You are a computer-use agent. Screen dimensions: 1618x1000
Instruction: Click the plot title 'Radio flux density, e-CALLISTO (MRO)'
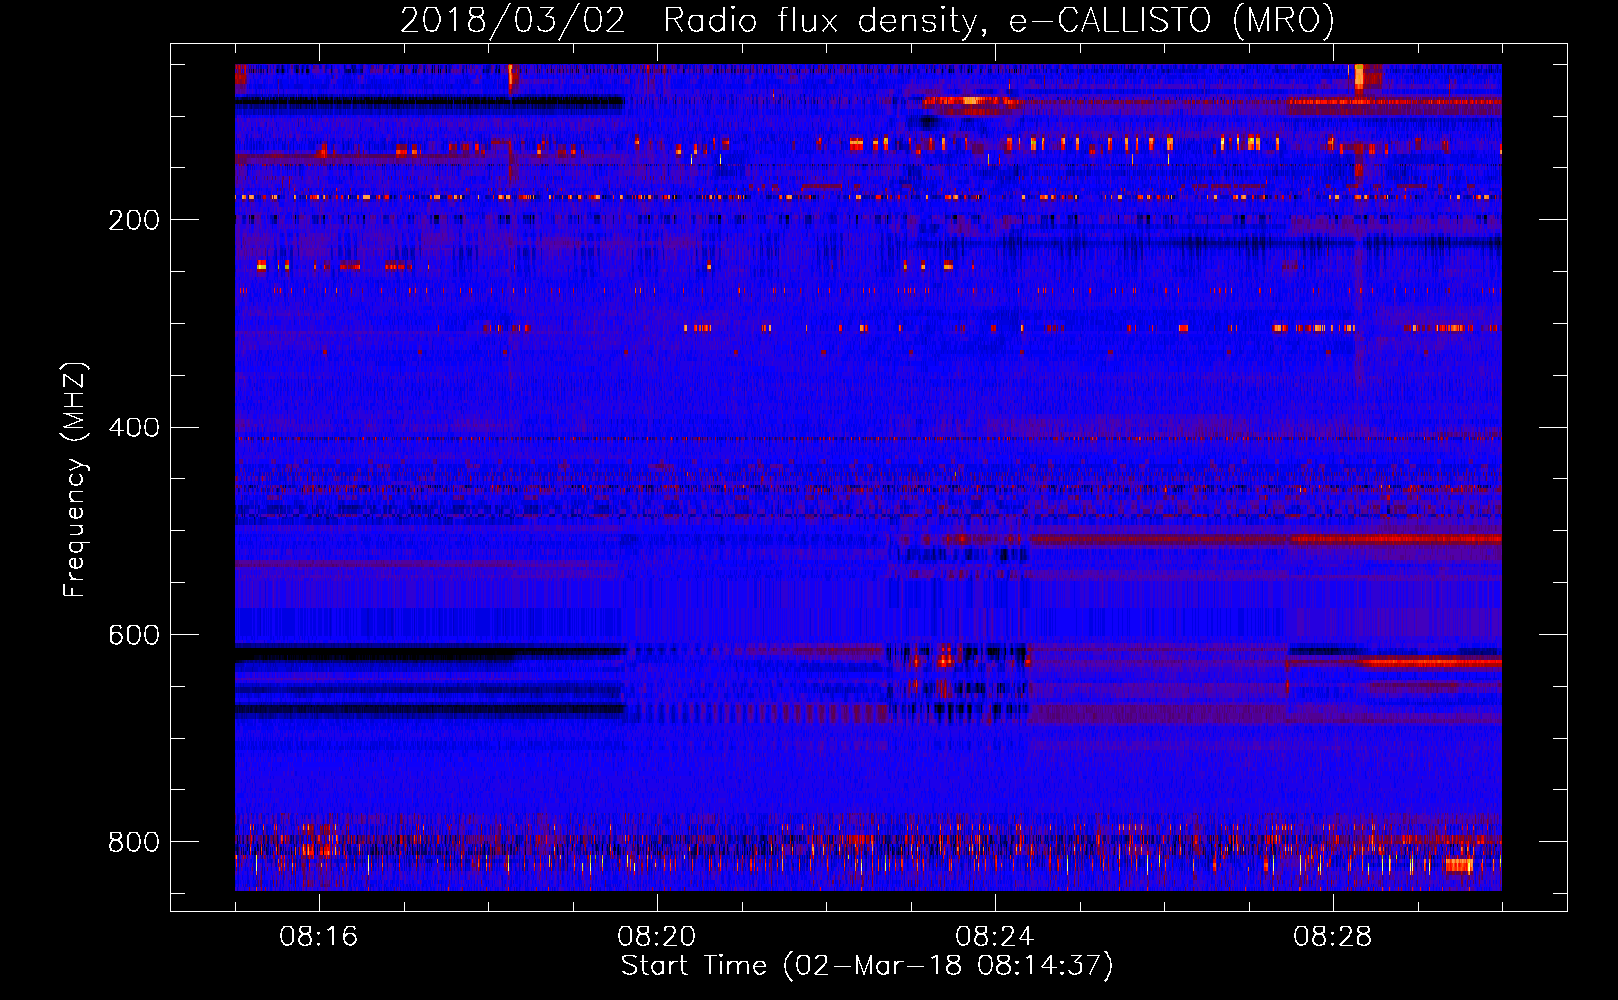point(999,21)
